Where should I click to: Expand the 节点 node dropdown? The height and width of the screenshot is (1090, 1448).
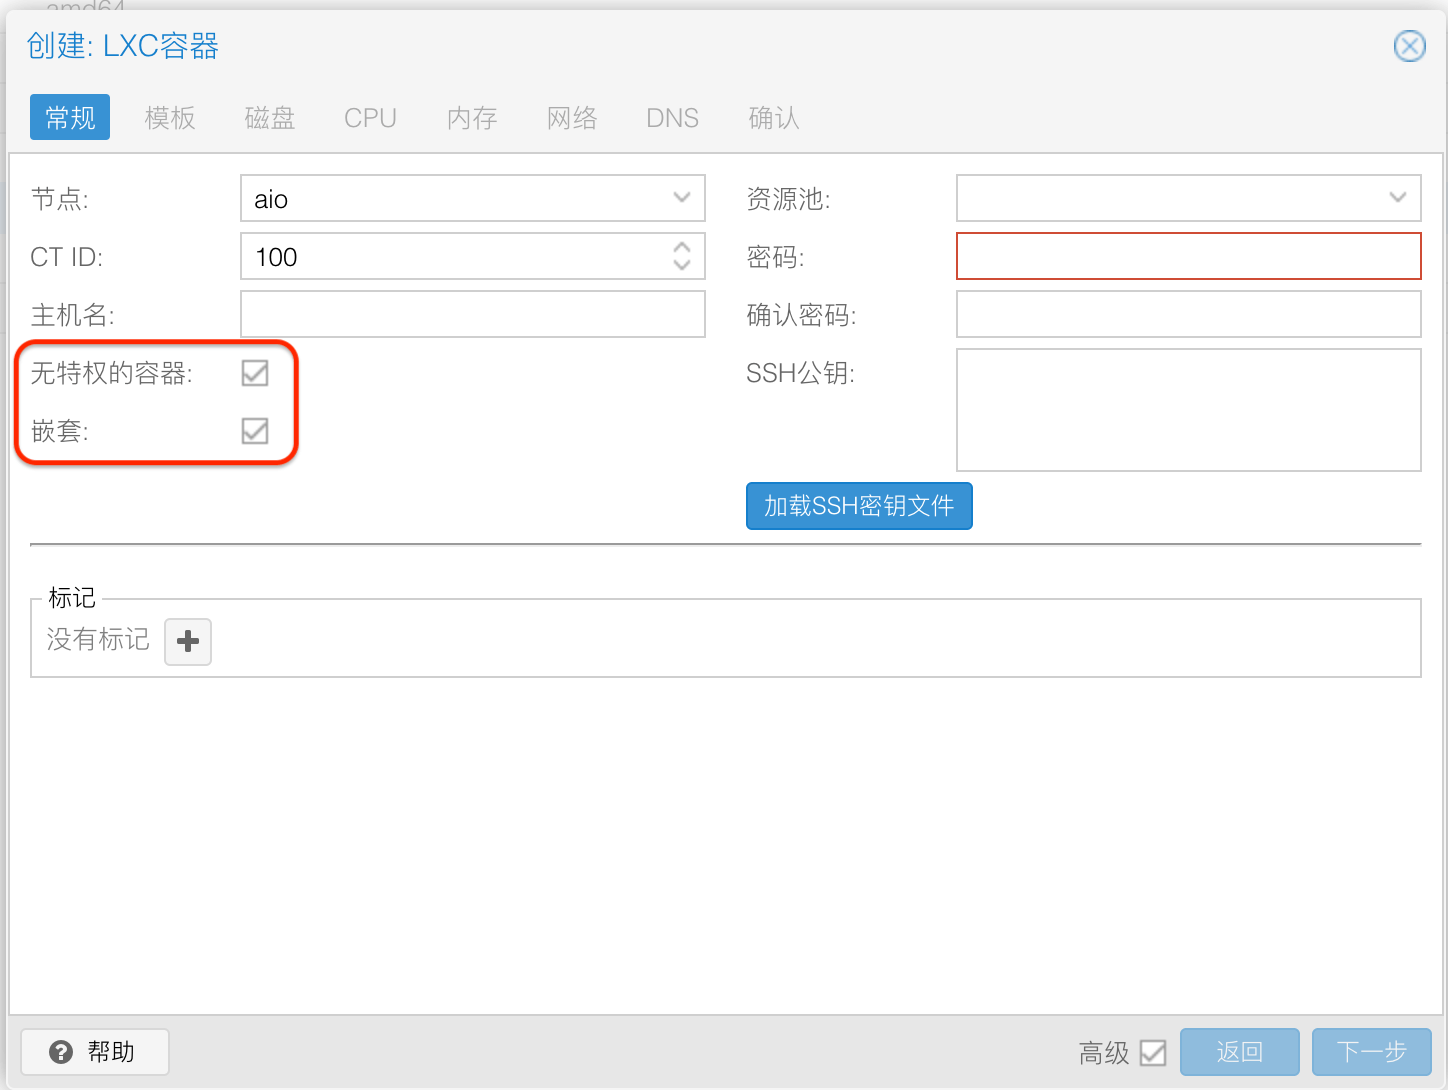pos(682,198)
